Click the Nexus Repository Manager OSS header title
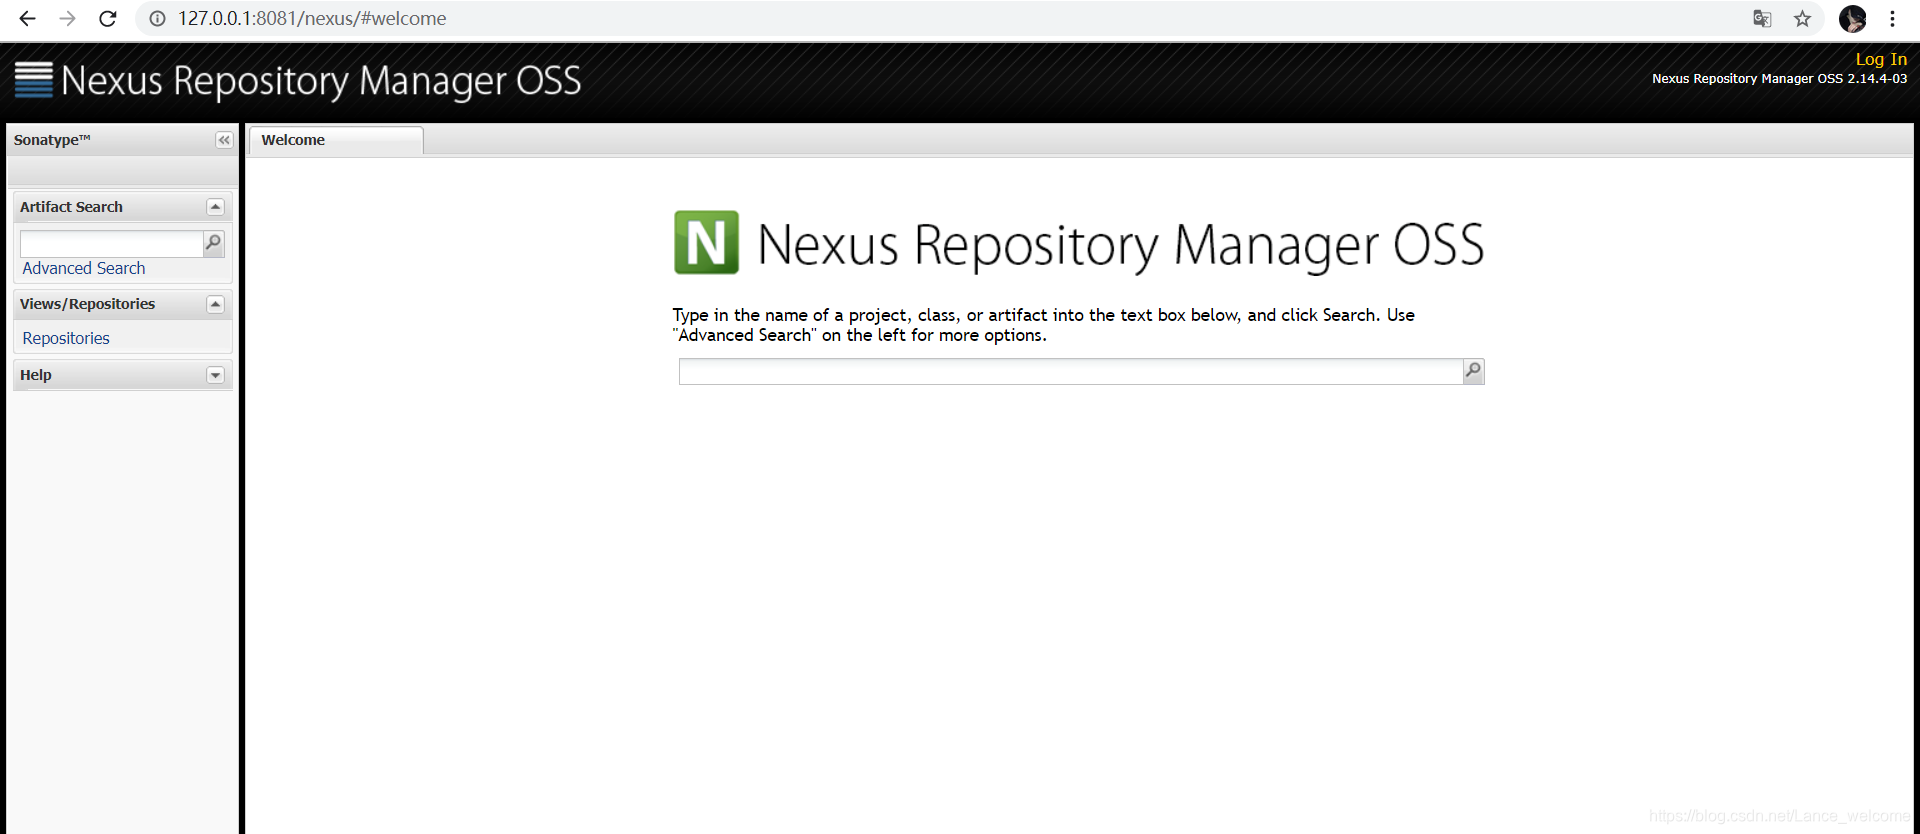Viewport: 1920px width, 834px height. pos(321,81)
